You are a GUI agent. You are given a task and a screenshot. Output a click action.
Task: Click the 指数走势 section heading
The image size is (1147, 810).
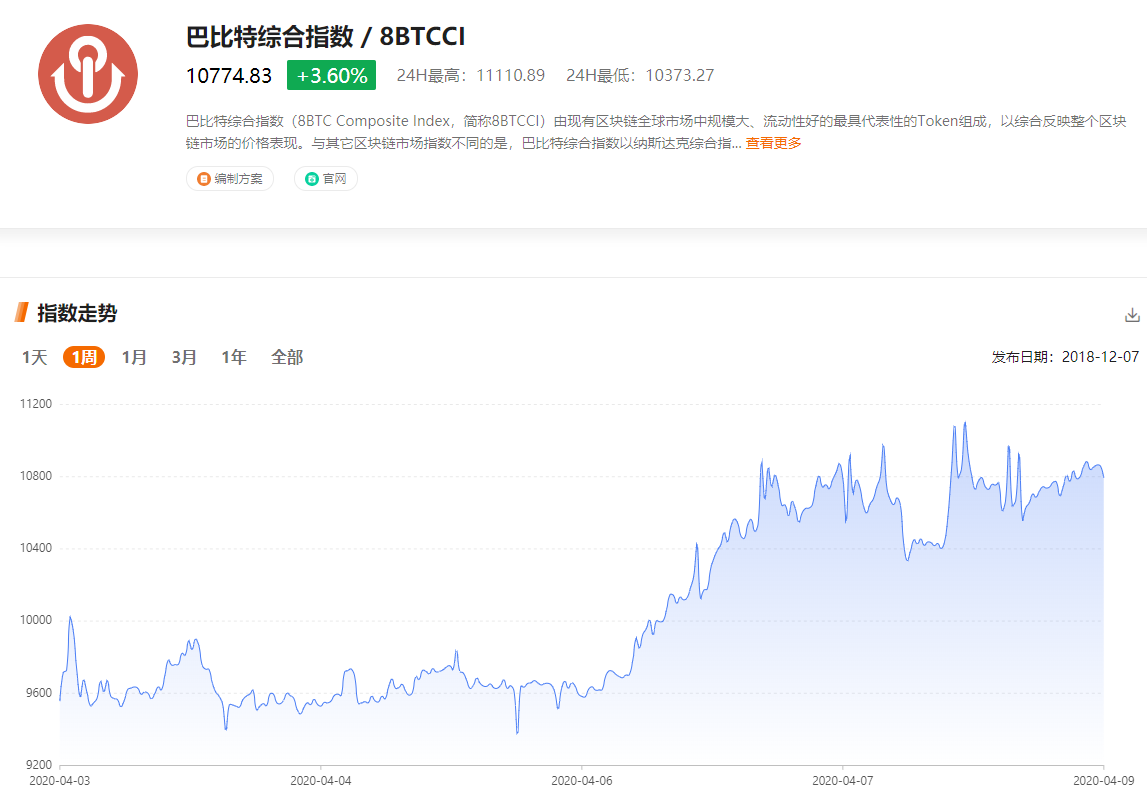coord(77,313)
